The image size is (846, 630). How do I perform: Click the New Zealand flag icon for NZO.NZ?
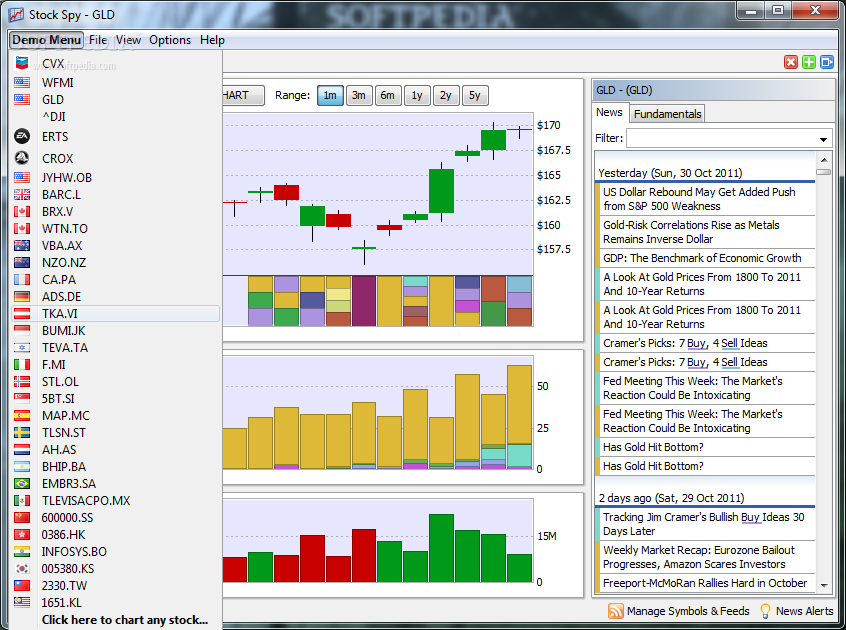tap(22, 263)
